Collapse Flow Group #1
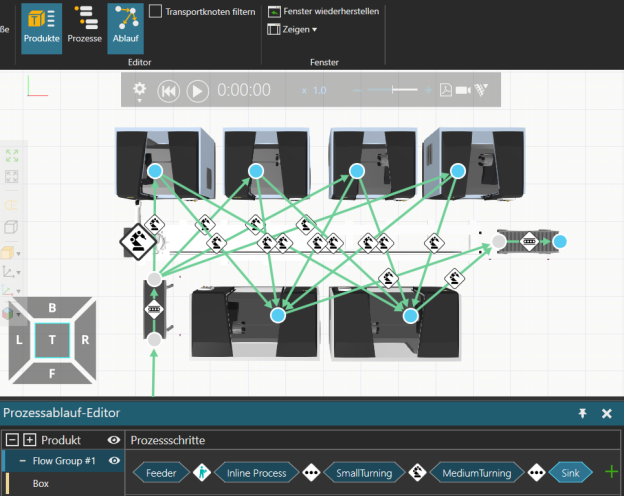Image resolution: width=624 pixels, height=496 pixels. (23, 461)
